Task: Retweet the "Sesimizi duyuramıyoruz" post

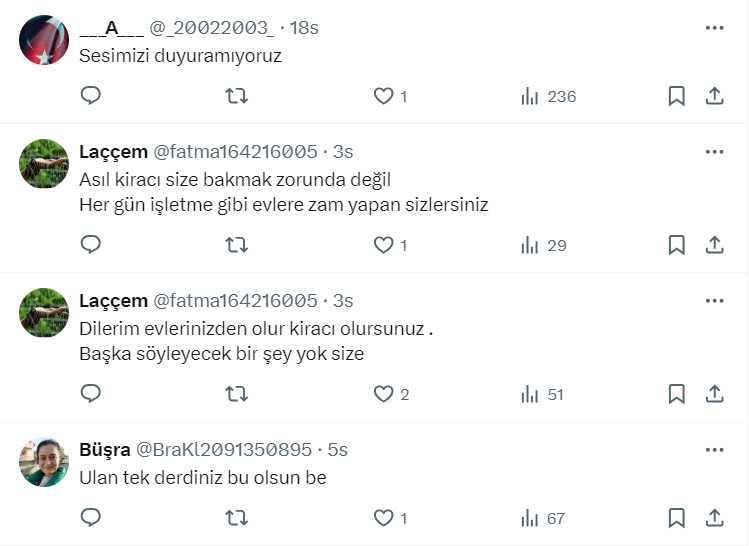Action: [x=237, y=96]
